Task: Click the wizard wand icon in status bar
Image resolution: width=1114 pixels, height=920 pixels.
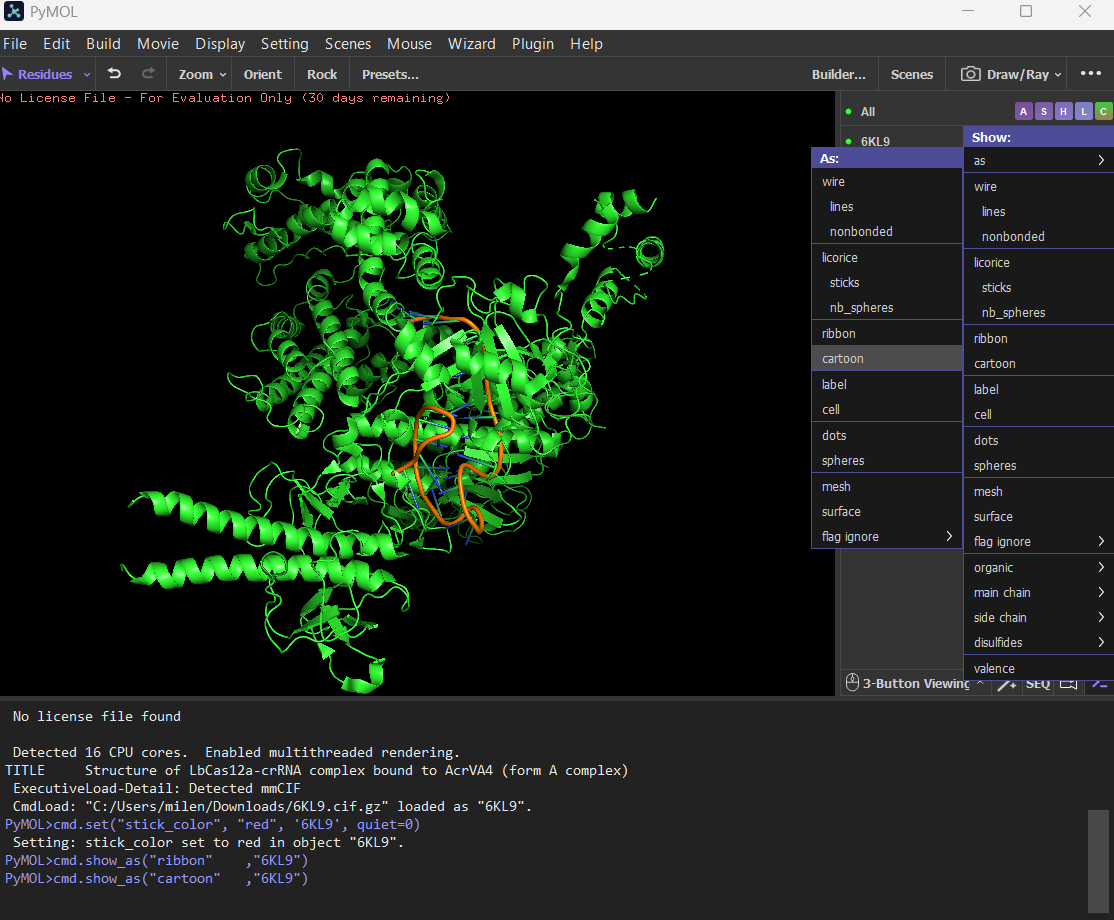Action: pos(1007,684)
